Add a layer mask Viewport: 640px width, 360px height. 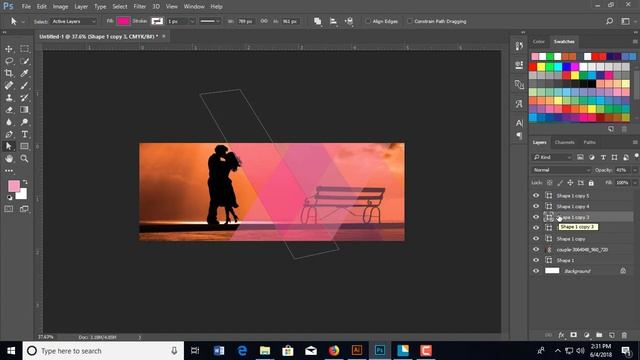(x=573, y=335)
